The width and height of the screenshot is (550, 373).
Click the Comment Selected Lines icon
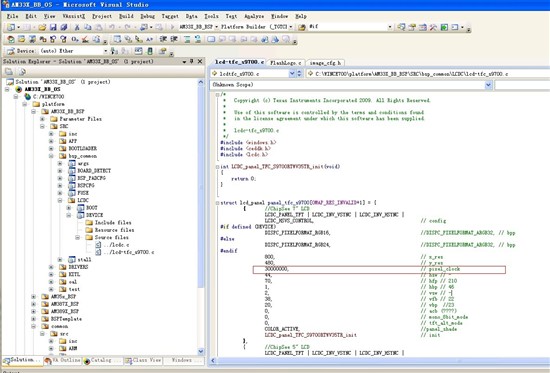[187, 39]
